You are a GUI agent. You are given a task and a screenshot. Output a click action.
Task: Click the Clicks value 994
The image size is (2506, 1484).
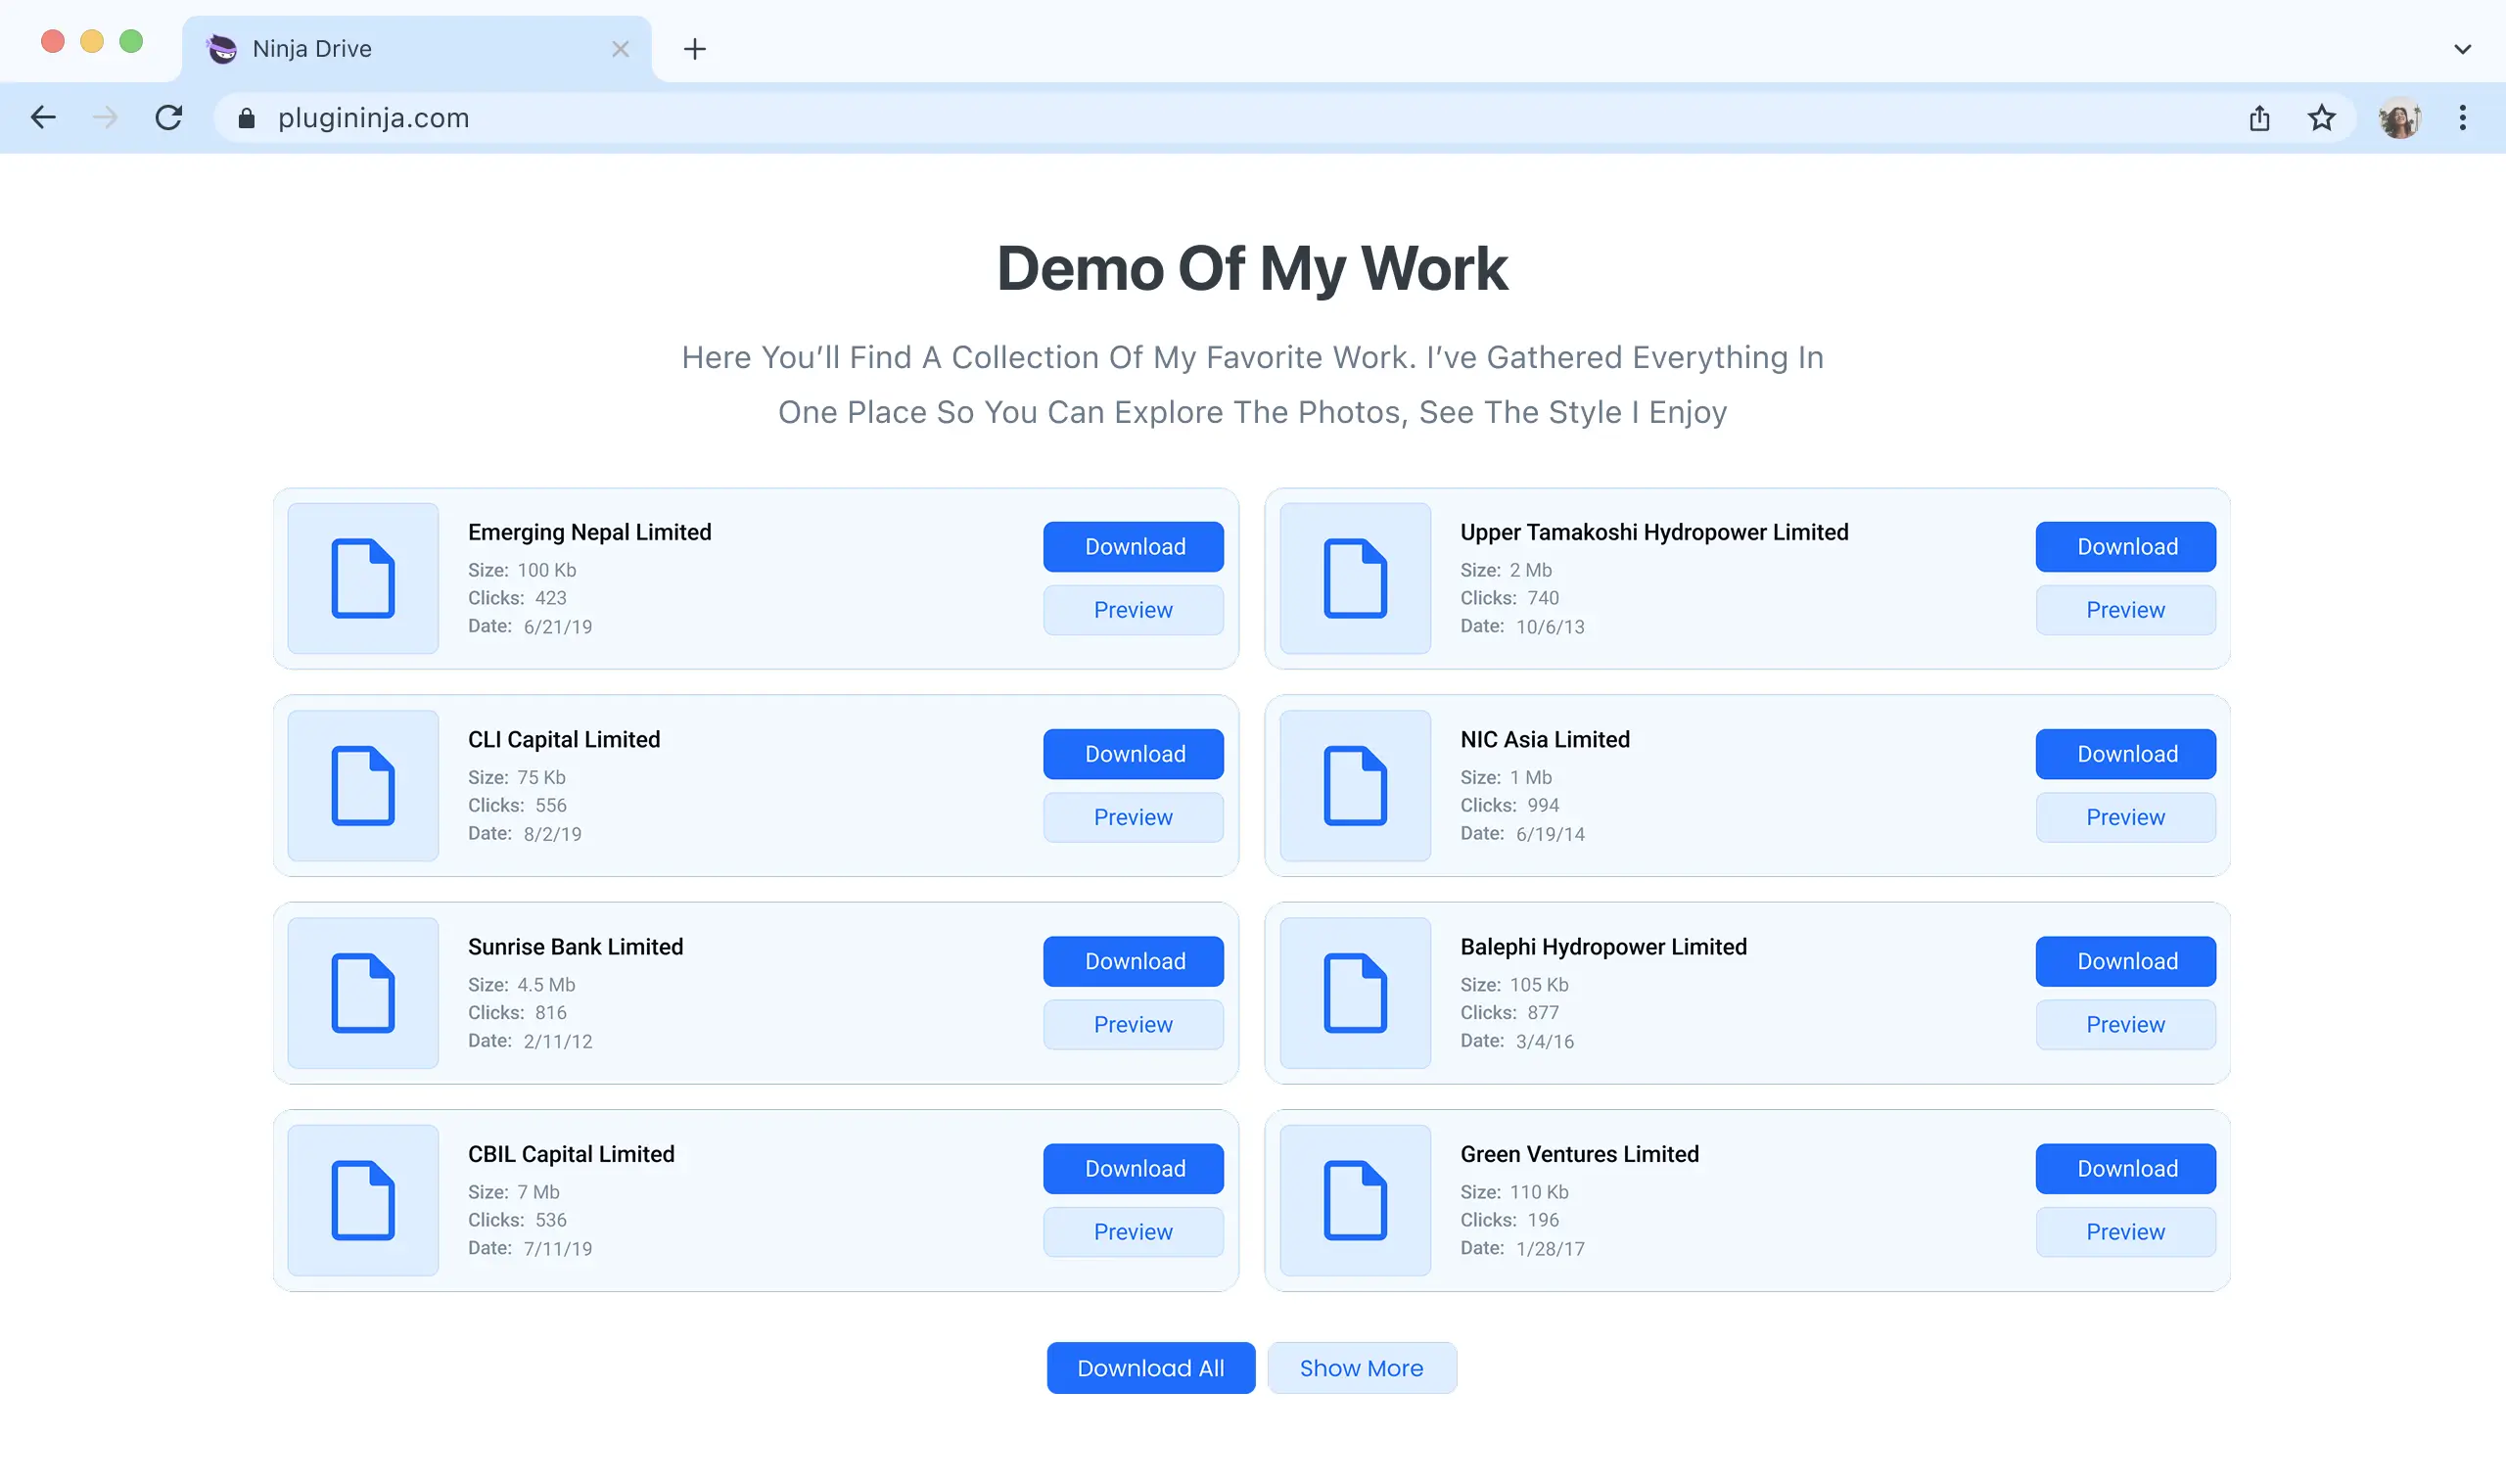1542,805
